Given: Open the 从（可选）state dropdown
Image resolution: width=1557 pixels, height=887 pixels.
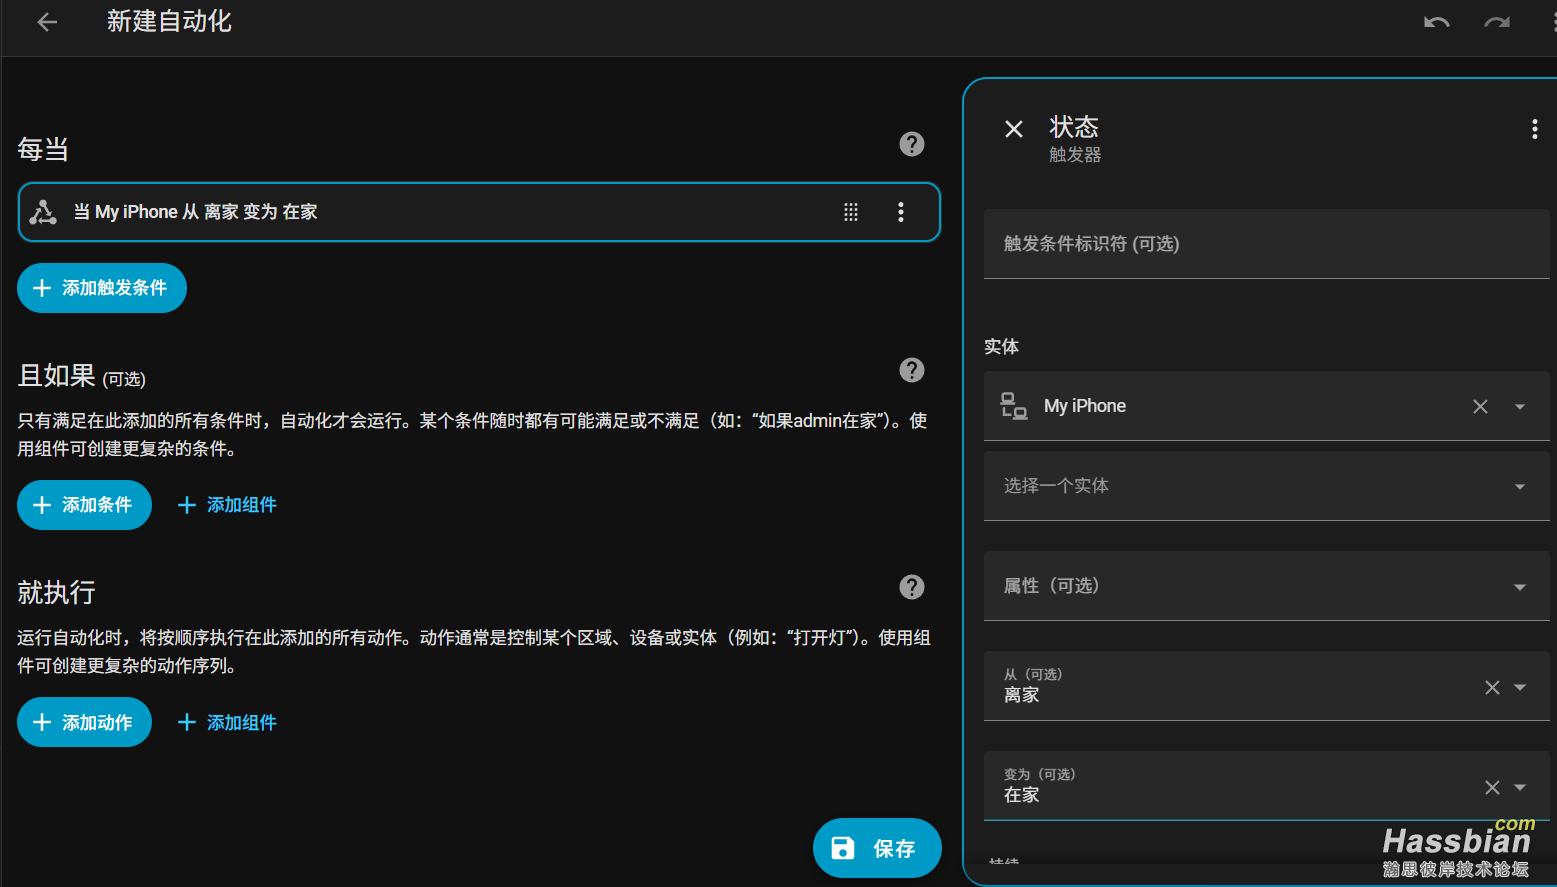Looking at the screenshot, I should pyautogui.click(x=1519, y=687).
